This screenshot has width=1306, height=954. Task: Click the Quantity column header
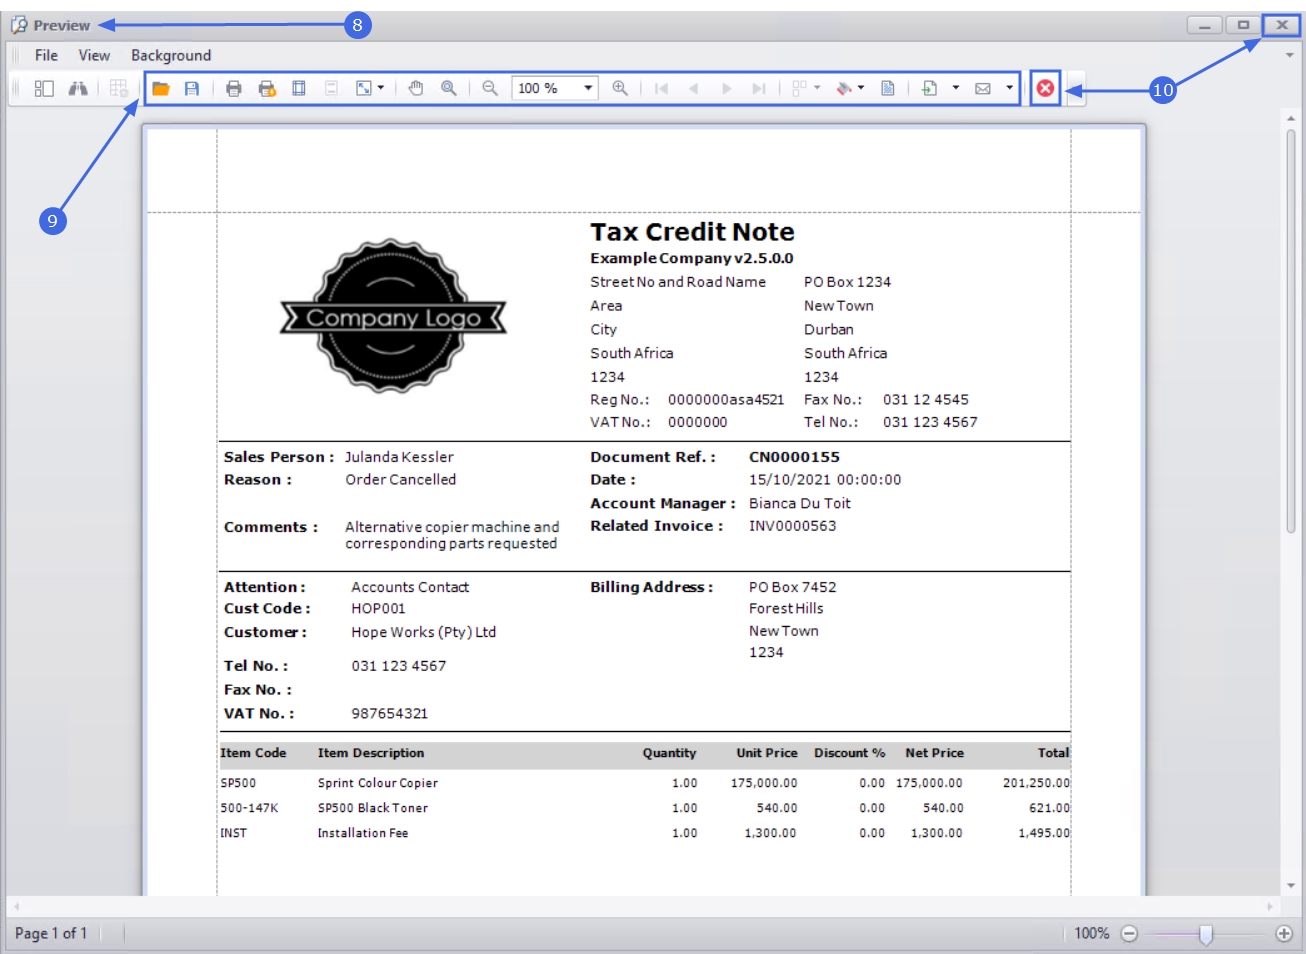point(669,753)
